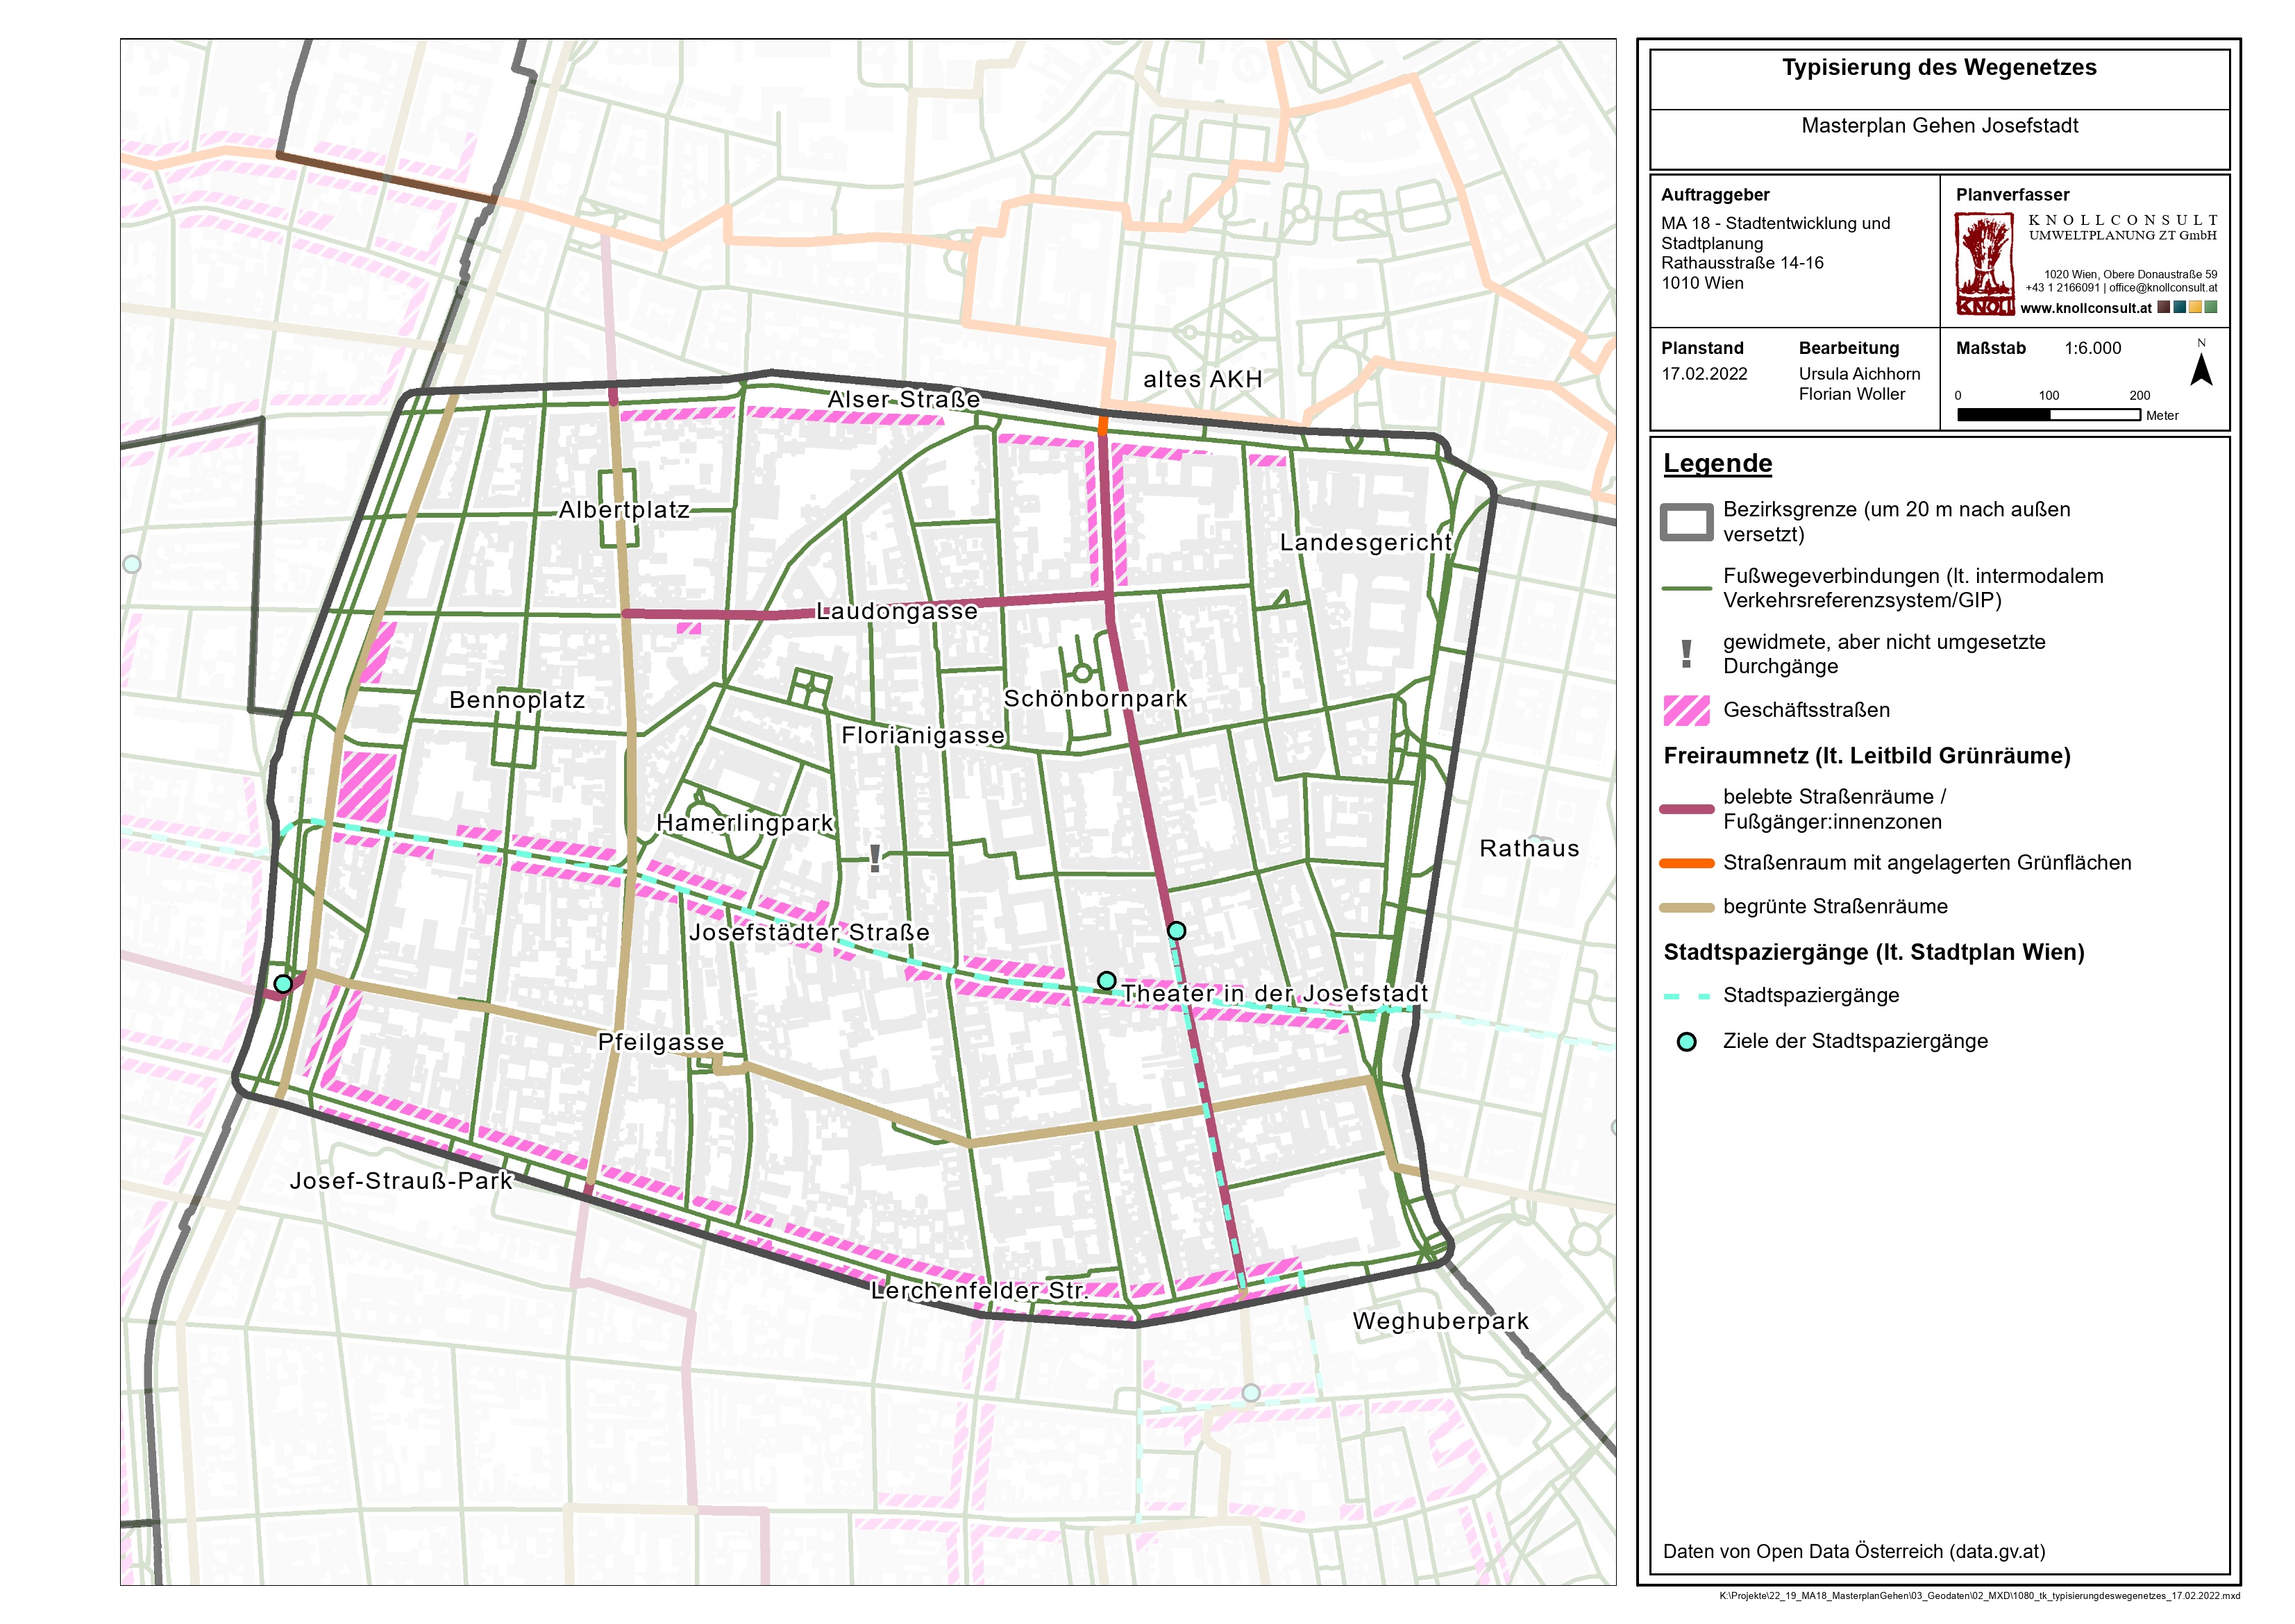
Task: Click the dashed Stadtspaziergänge legend line
Action: point(1687,996)
